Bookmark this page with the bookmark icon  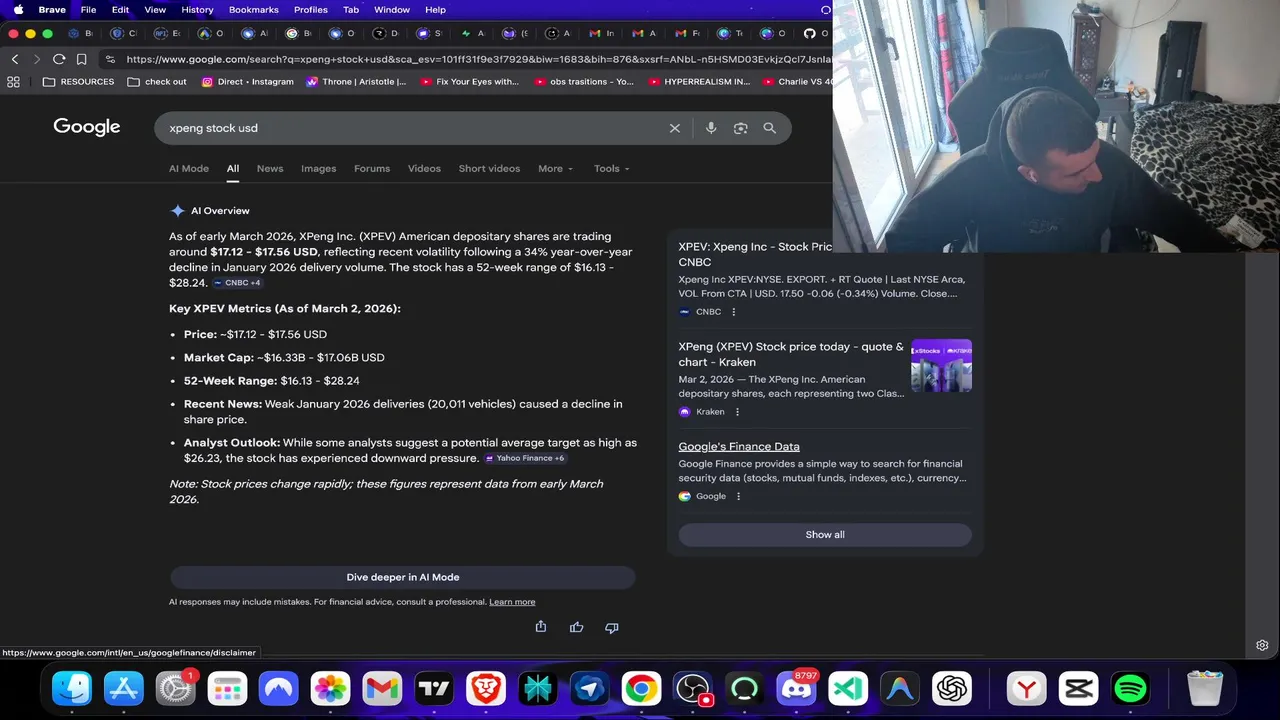point(82,59)
